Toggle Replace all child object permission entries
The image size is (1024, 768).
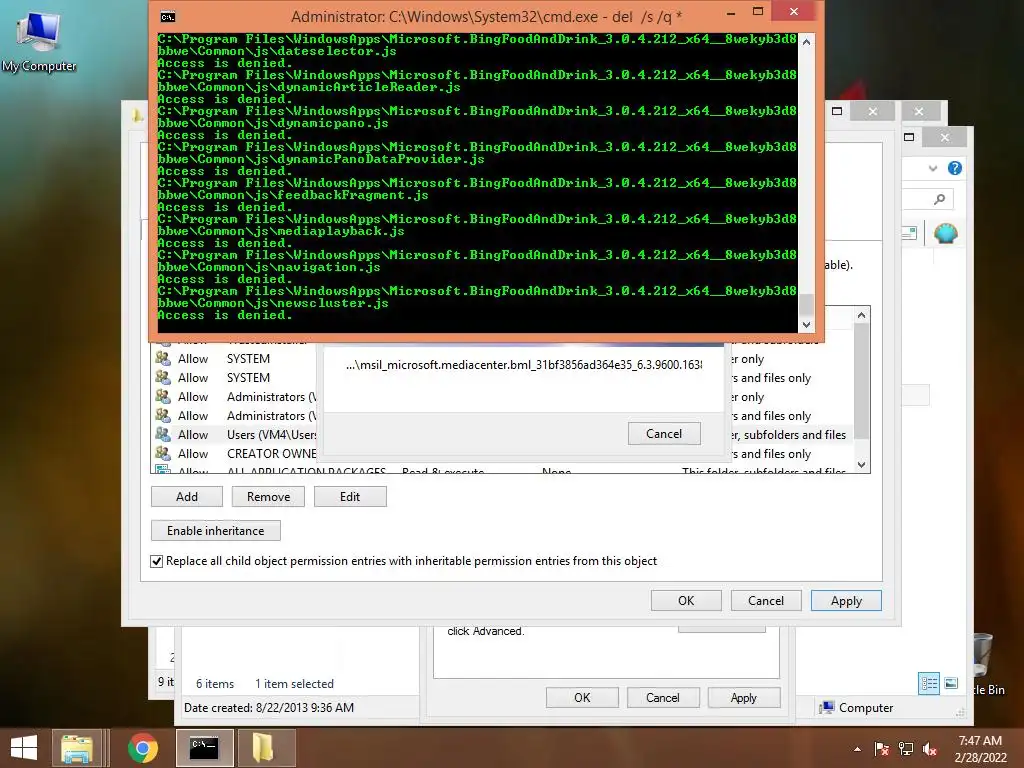coord(157,561)
